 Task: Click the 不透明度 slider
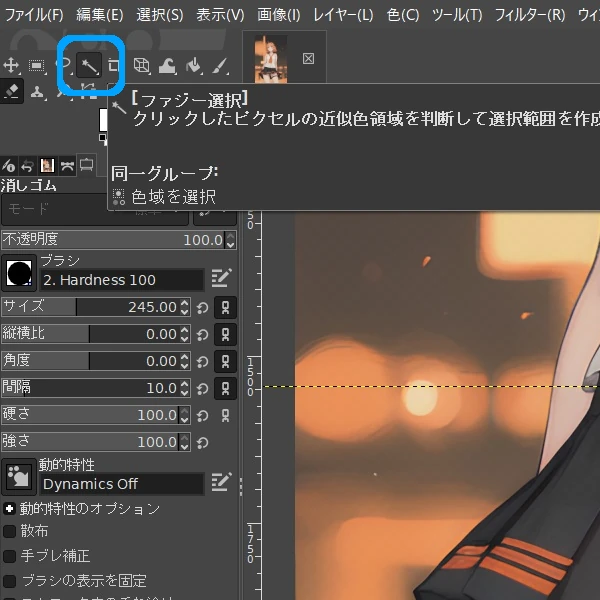pyautogui.click(x=114, y=240)
